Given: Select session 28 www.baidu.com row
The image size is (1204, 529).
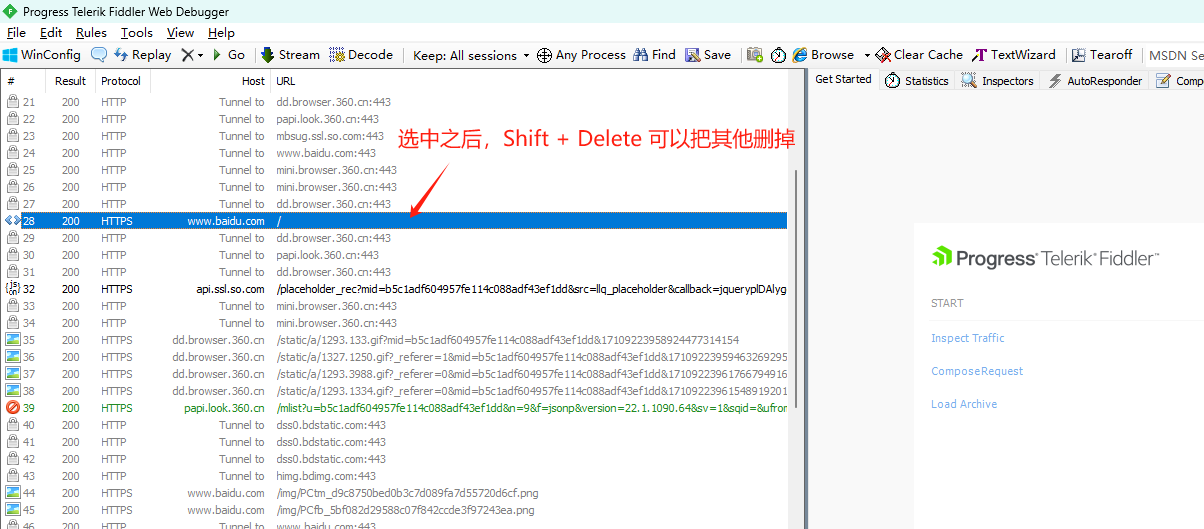Looking at the screenshot, I should 395,221.
